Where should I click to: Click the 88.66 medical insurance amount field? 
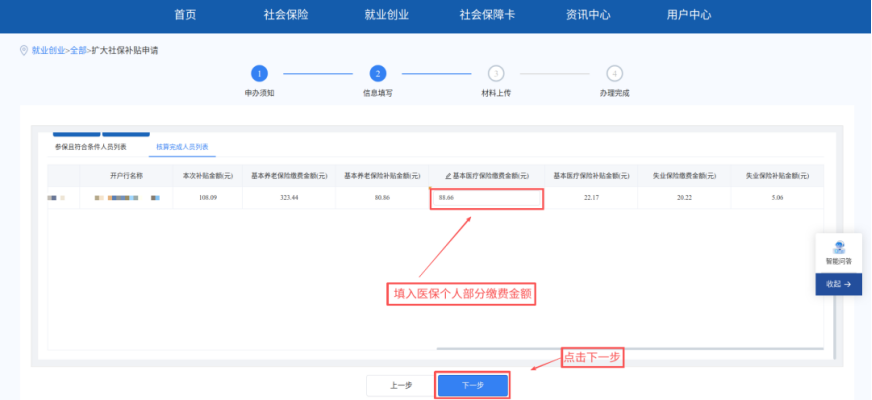[x=487, y=198]
